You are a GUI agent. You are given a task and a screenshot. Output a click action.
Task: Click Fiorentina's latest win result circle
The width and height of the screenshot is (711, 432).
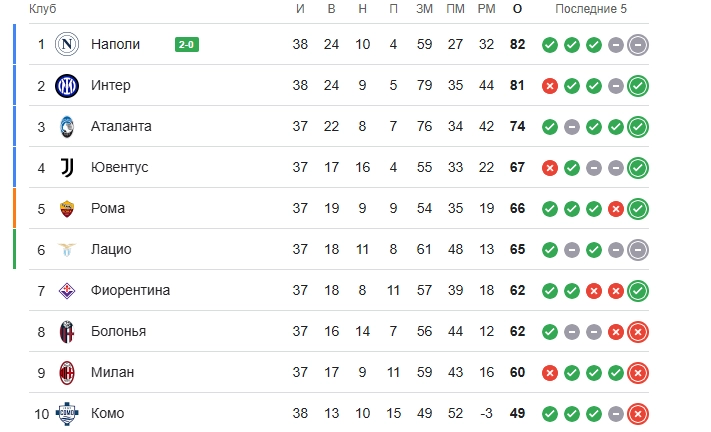click(638, 291)
